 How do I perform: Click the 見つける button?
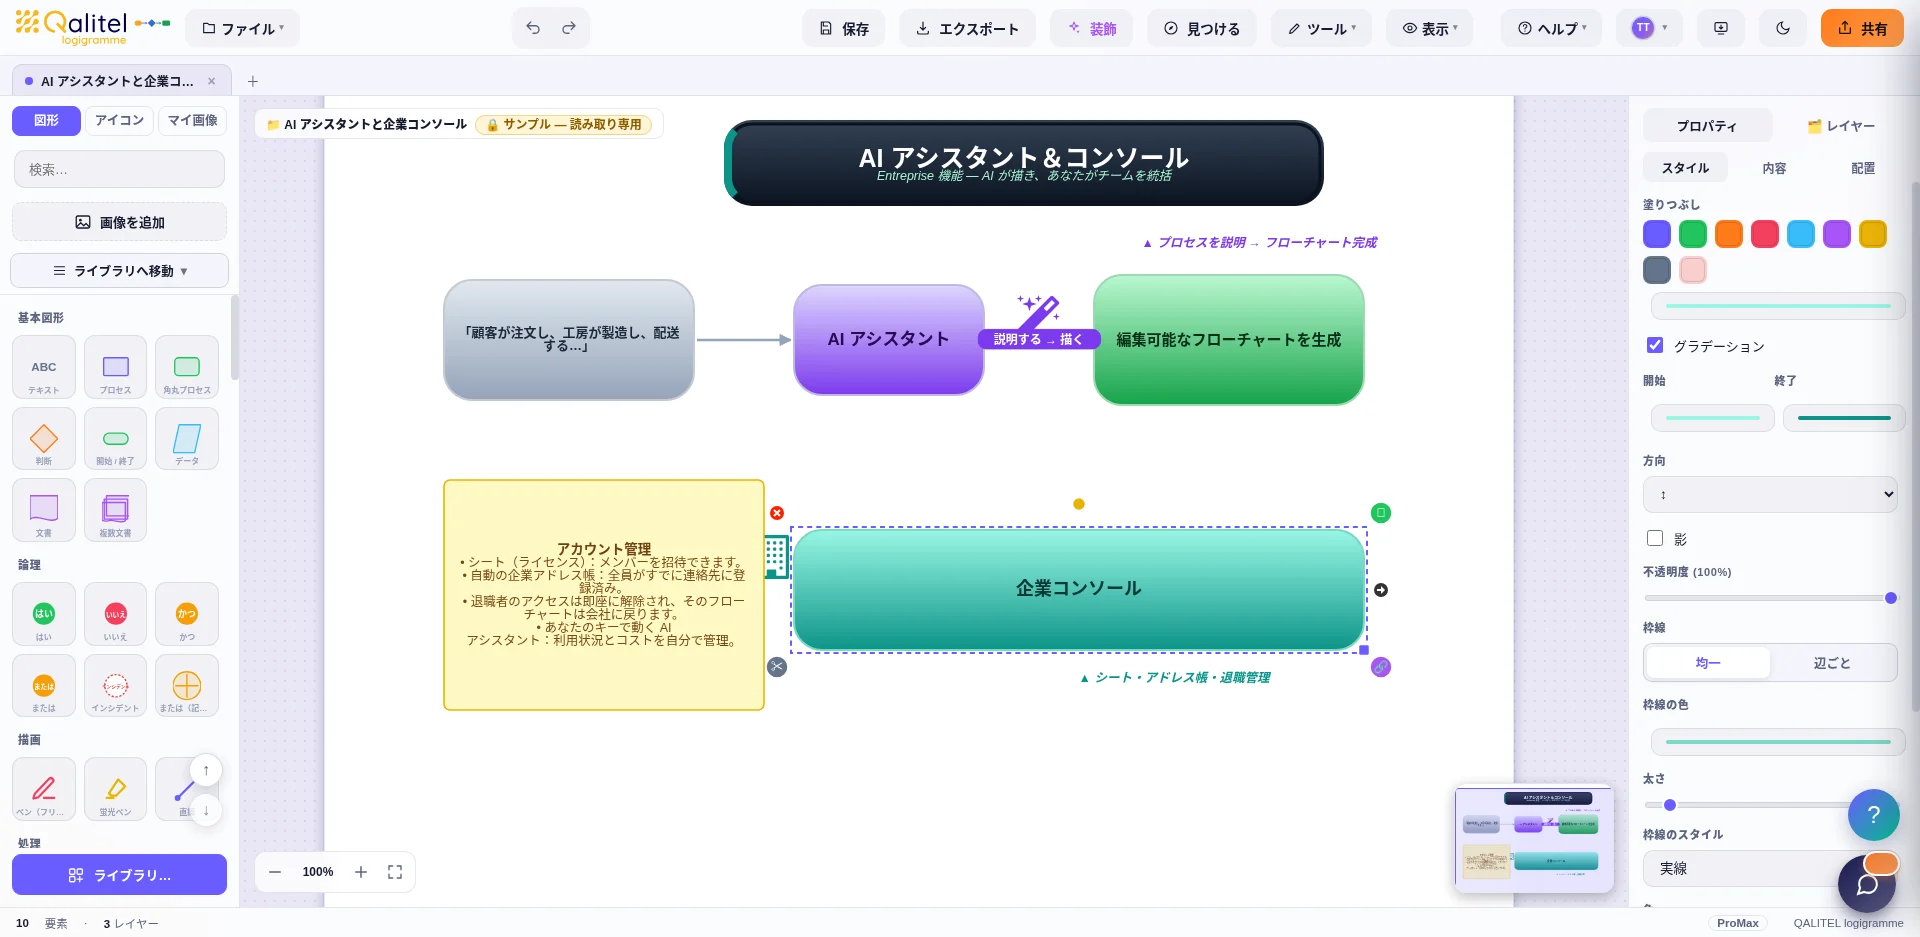1202,28
